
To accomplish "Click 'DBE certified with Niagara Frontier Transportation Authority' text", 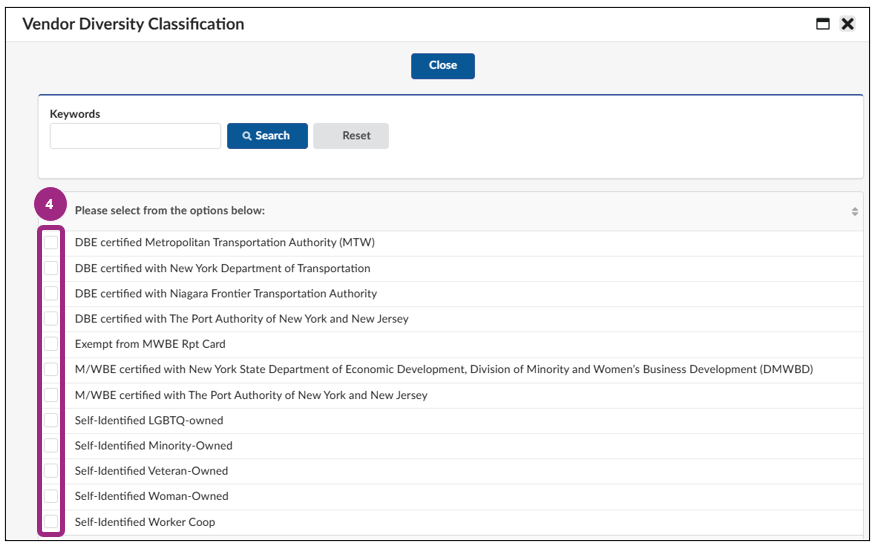I will (226, 293).
